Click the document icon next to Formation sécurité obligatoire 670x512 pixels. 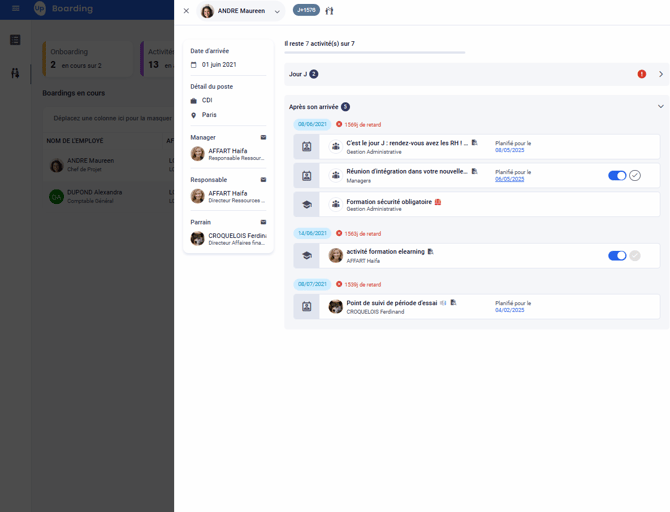(438, 202)
